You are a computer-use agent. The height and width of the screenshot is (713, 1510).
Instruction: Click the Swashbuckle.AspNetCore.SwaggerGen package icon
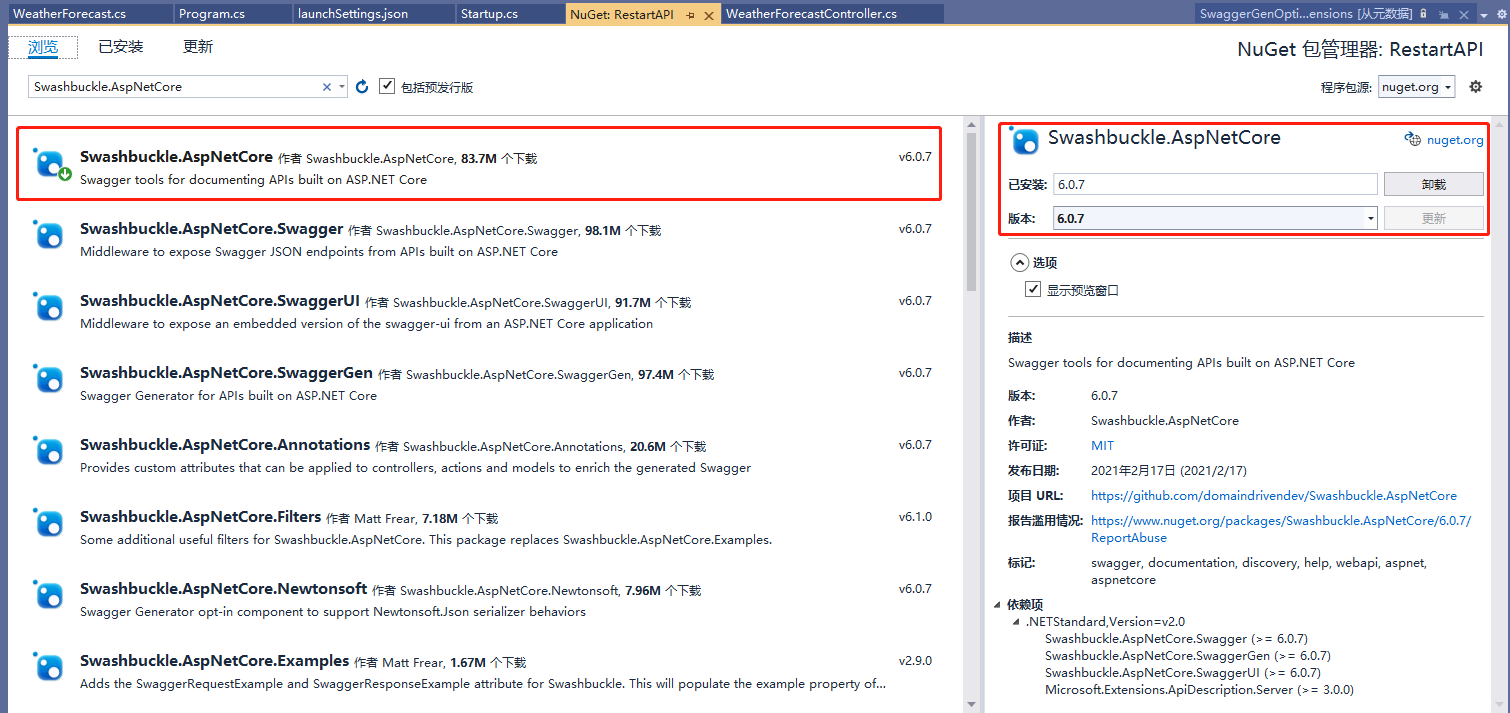tap(50, 380)
